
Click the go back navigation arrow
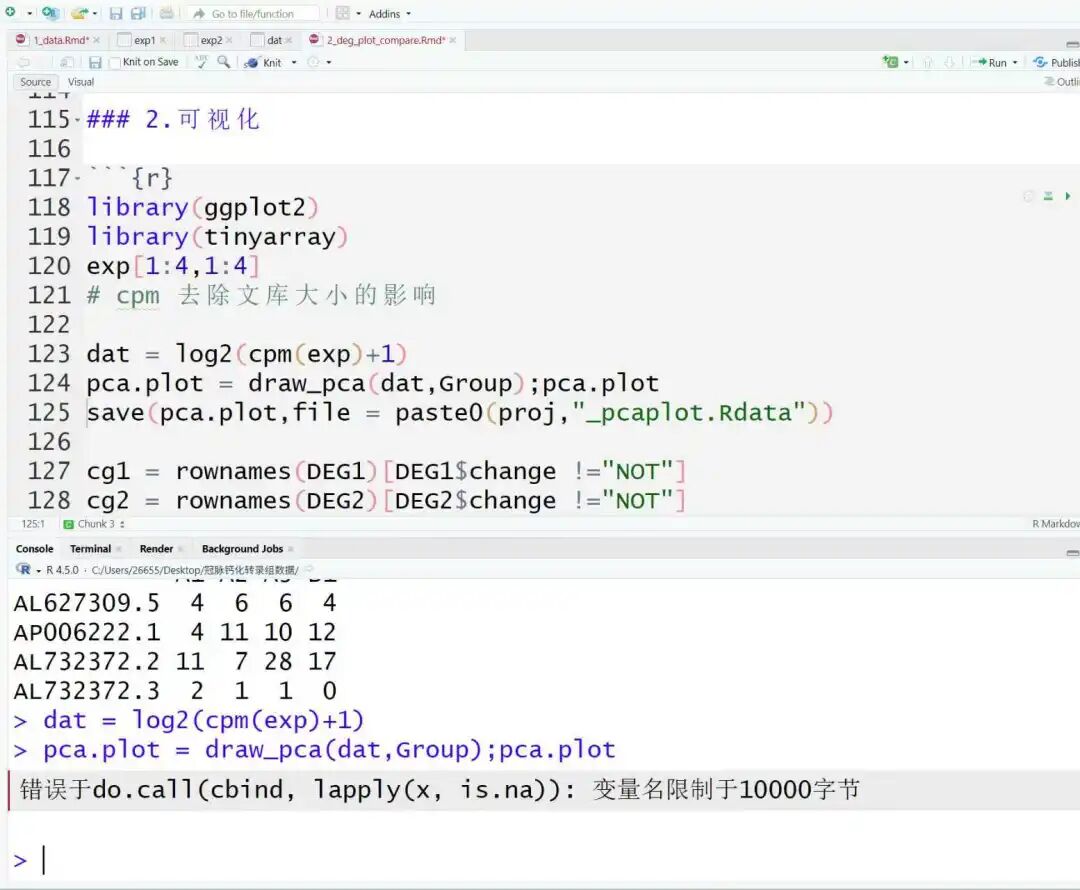(23, 62)
